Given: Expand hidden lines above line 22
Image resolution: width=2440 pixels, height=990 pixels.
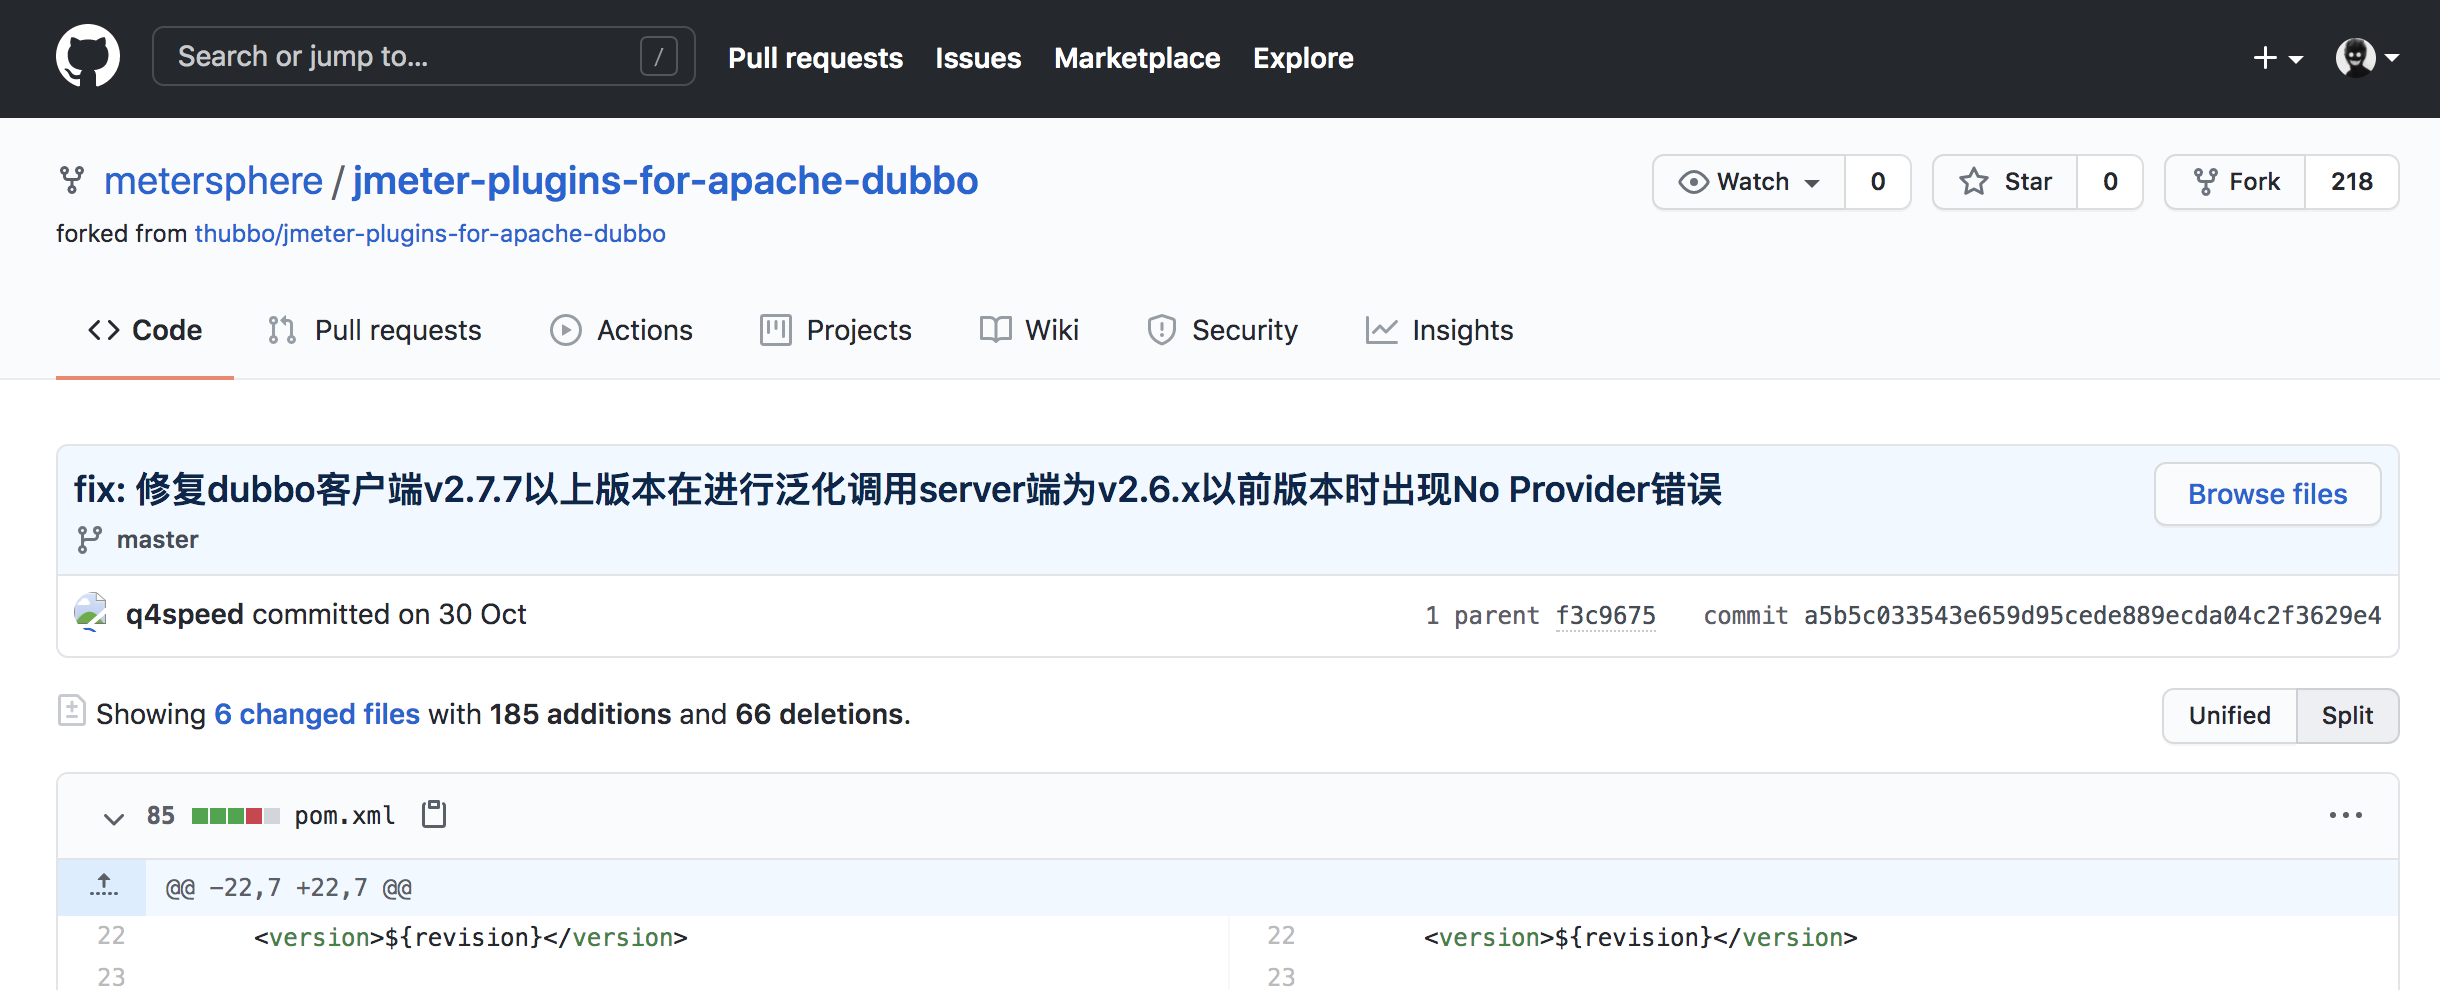Looking at the screenshot, I should tap(103, 887).
